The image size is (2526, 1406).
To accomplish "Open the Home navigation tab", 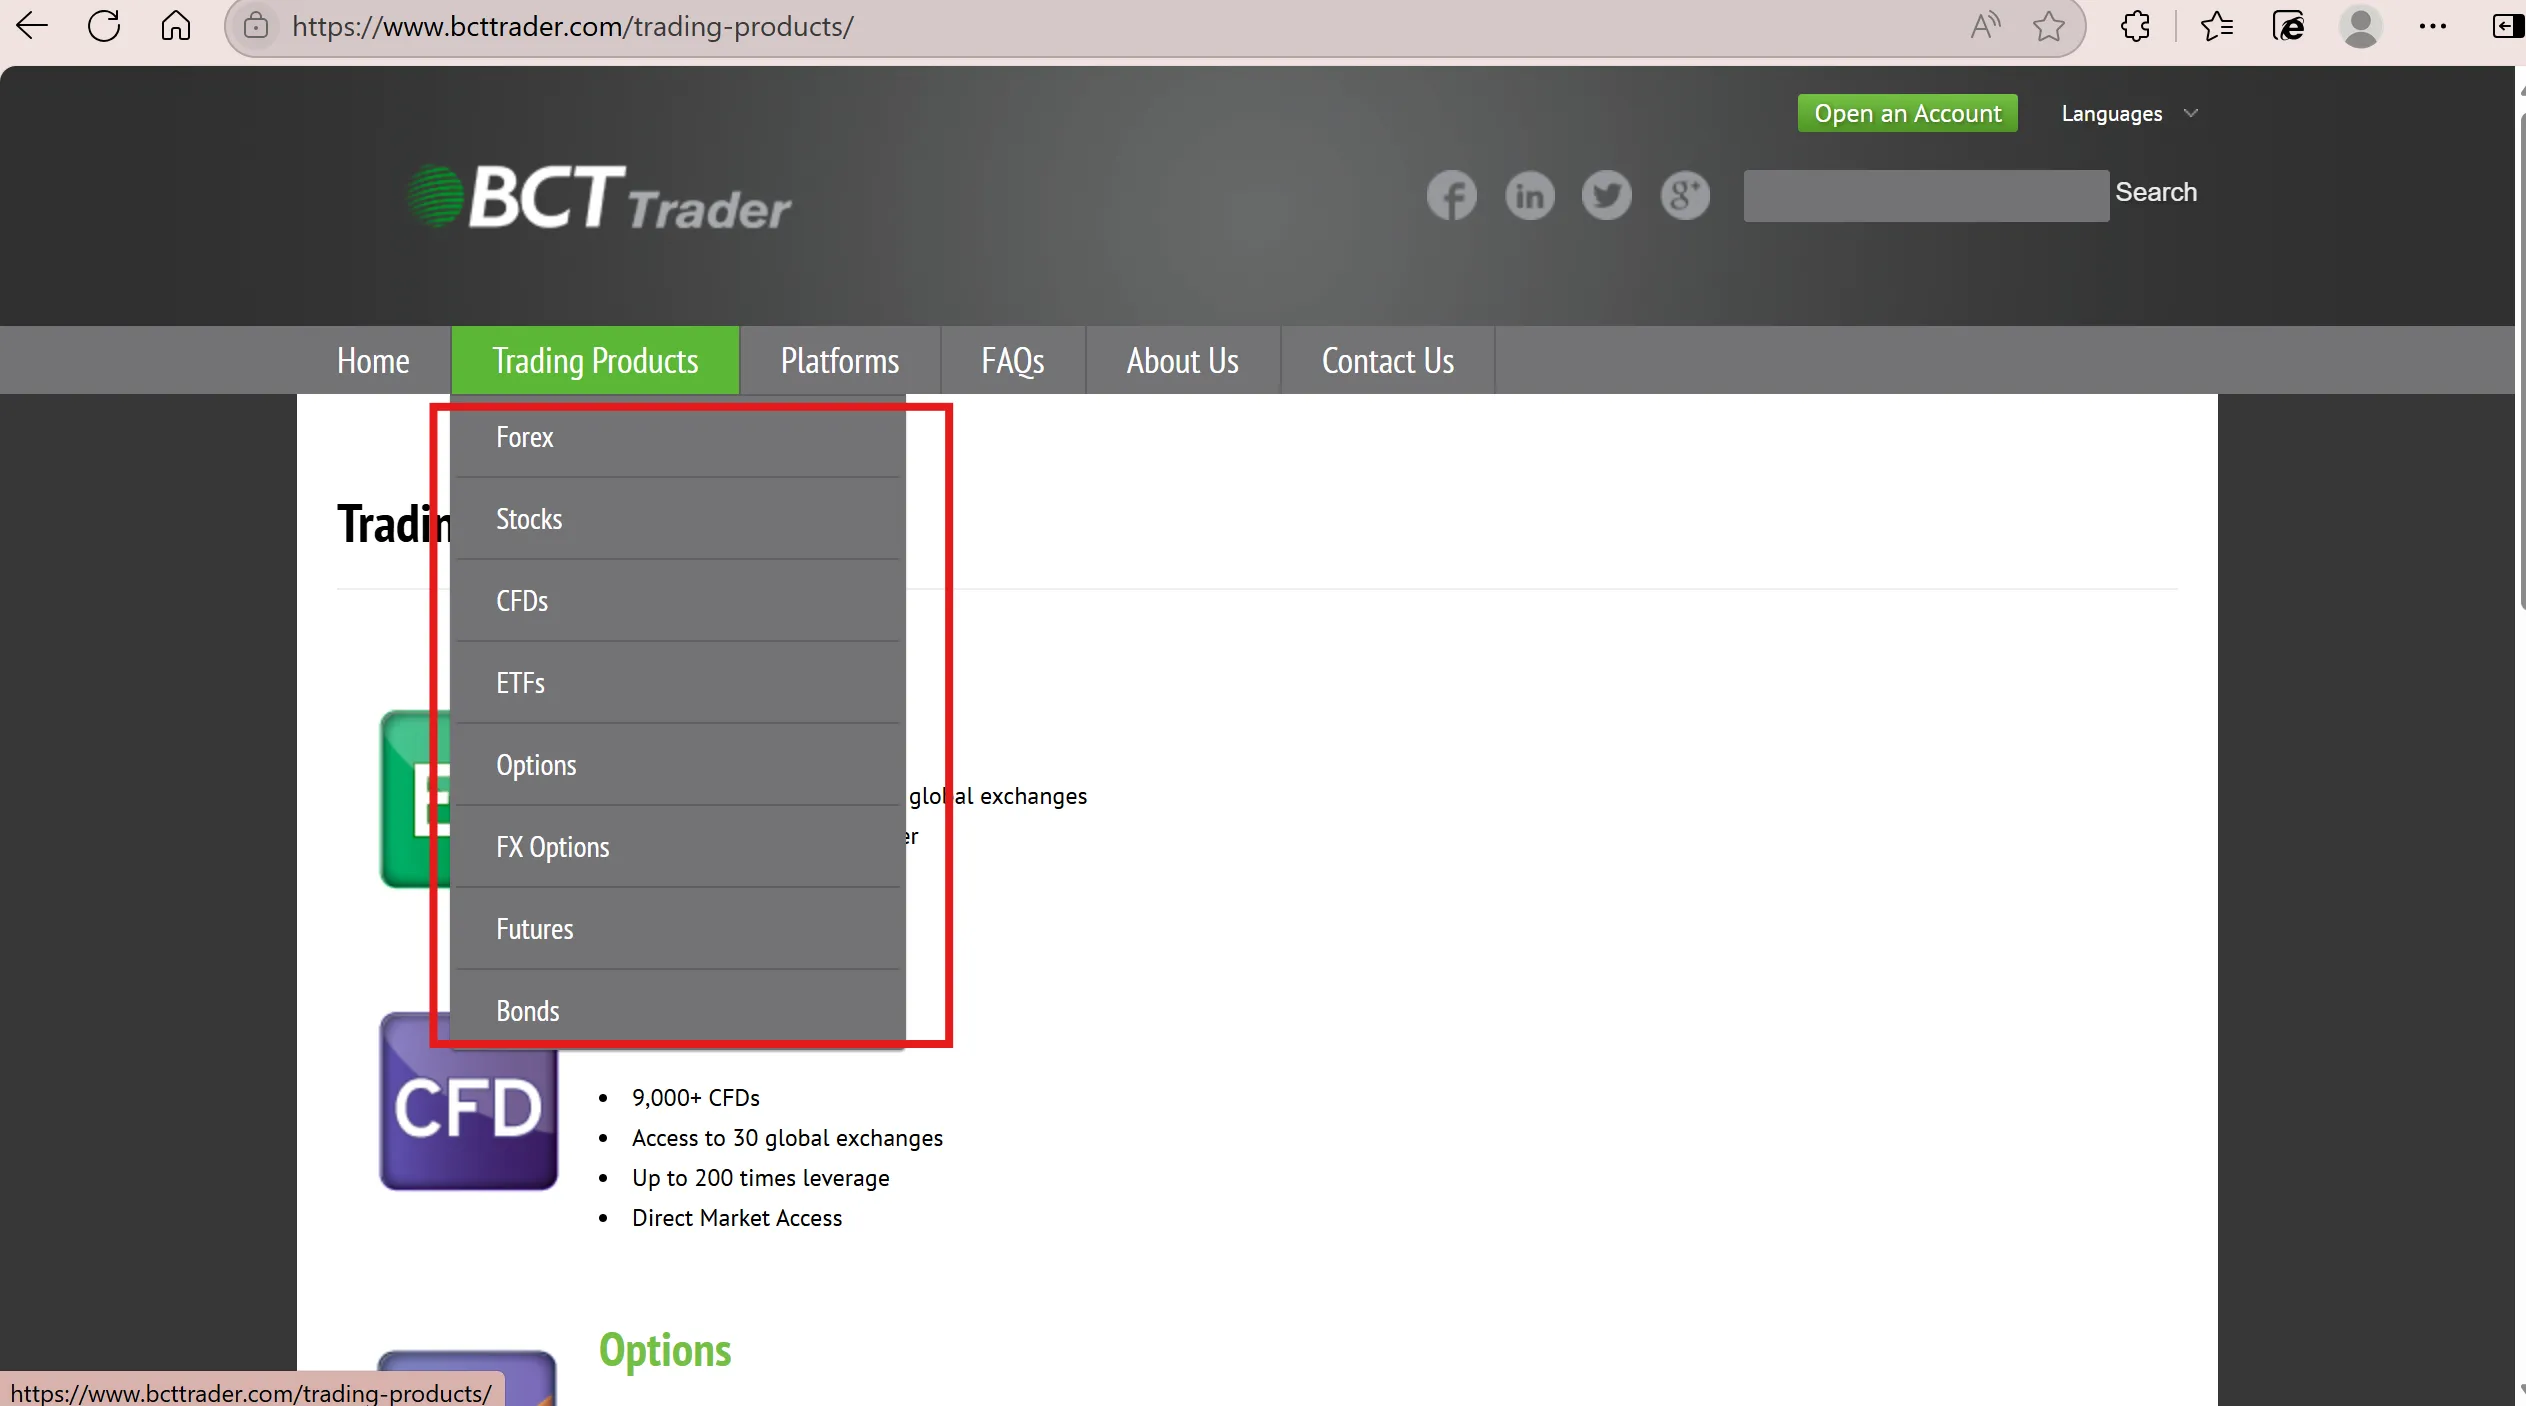I will (373, 360).
